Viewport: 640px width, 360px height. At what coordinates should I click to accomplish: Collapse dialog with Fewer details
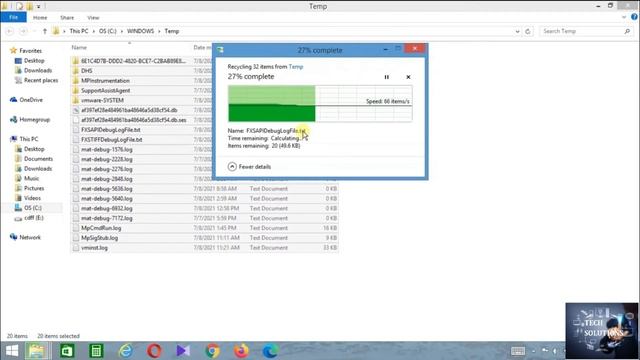[x=249, y=167]
